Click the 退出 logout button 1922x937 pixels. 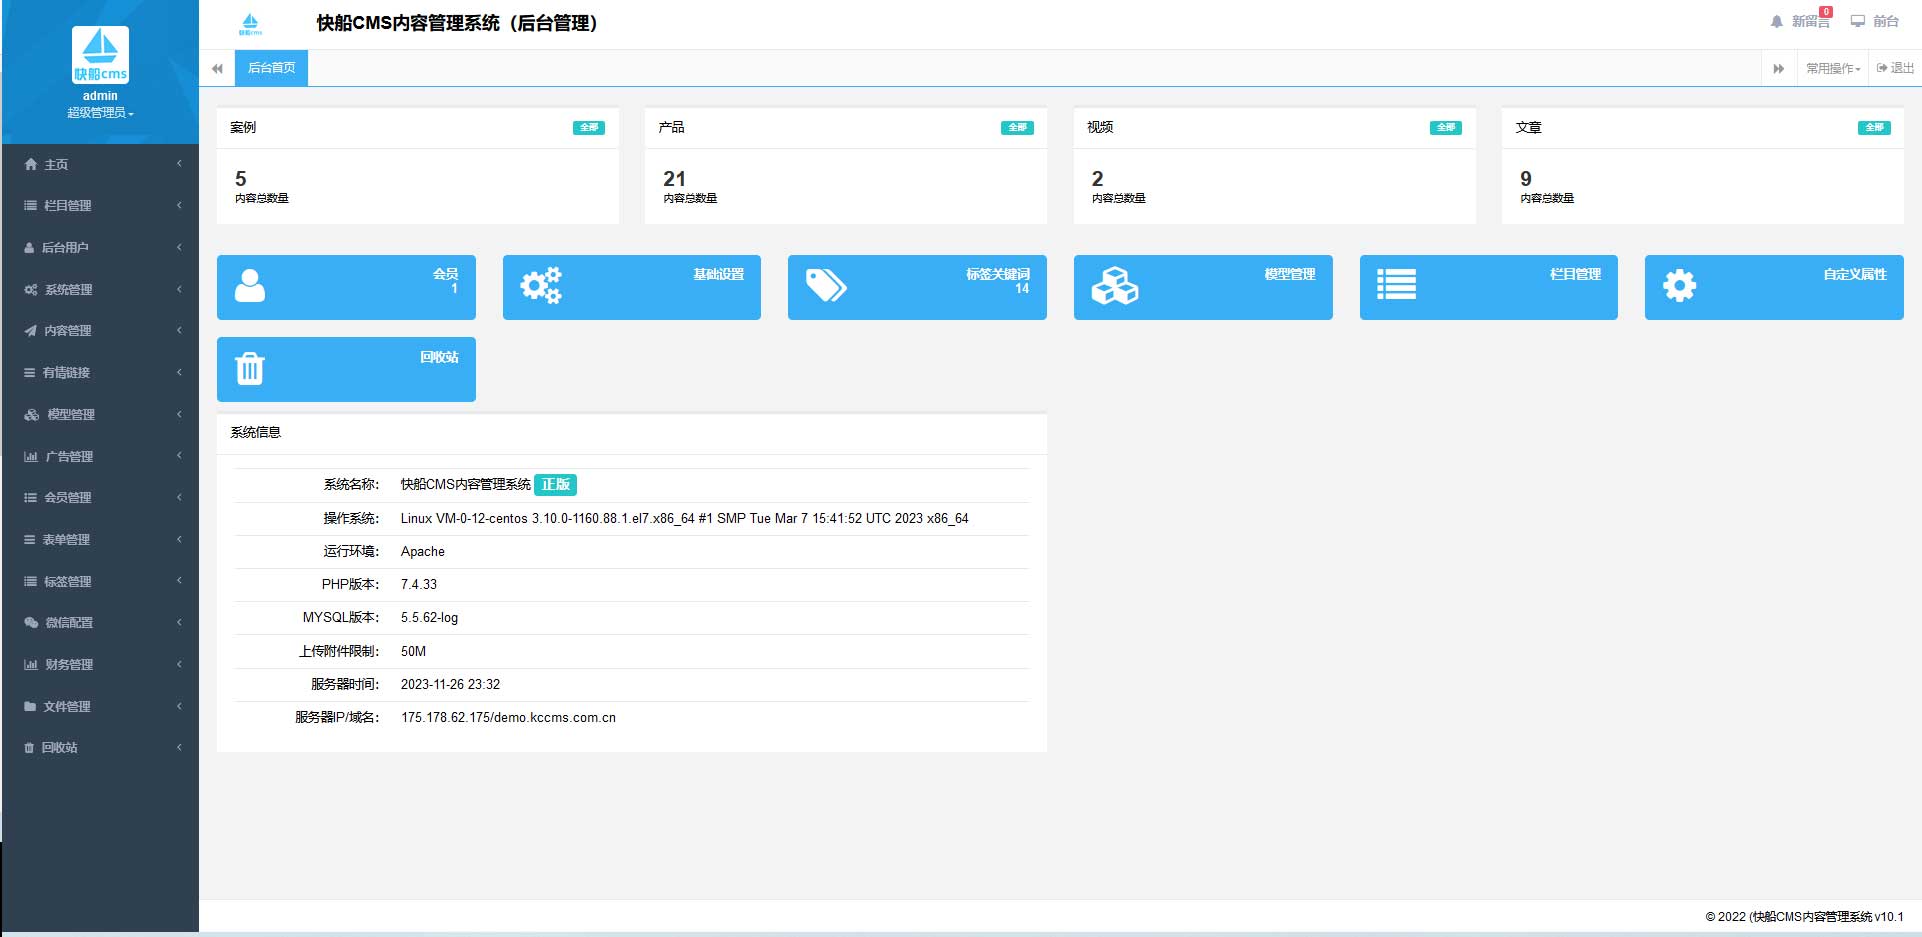click(1891, 67)
